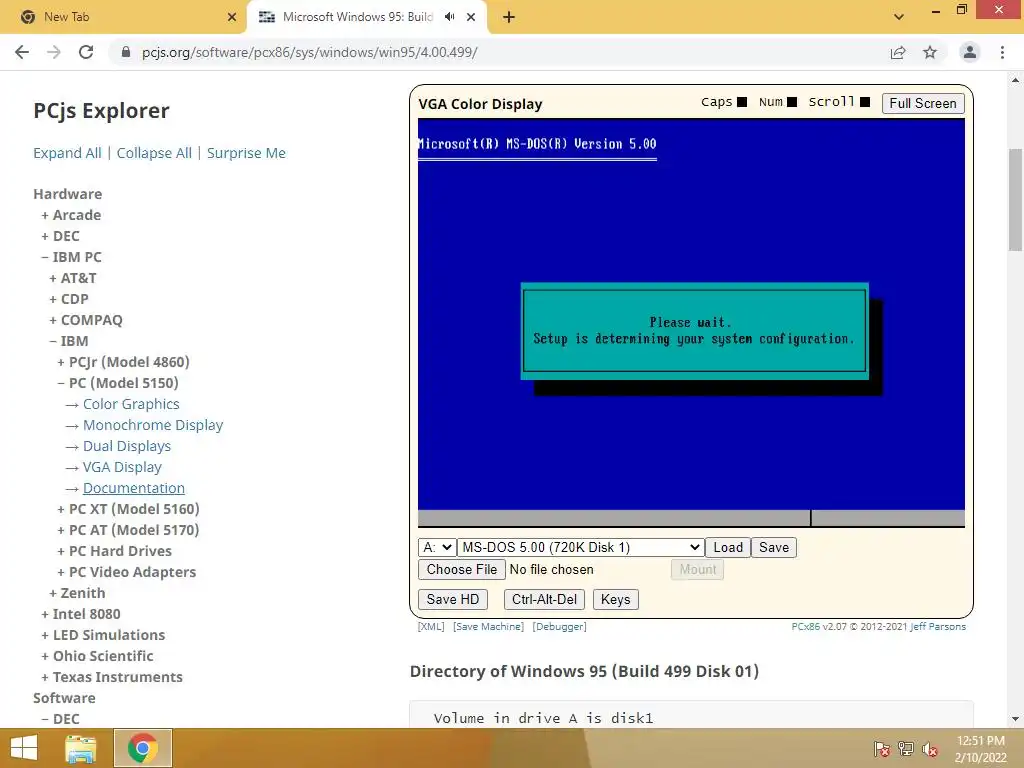This screenshot has width=1024, height=768.
Task: Click the address bar URL
Action: (x=310, y=52)
